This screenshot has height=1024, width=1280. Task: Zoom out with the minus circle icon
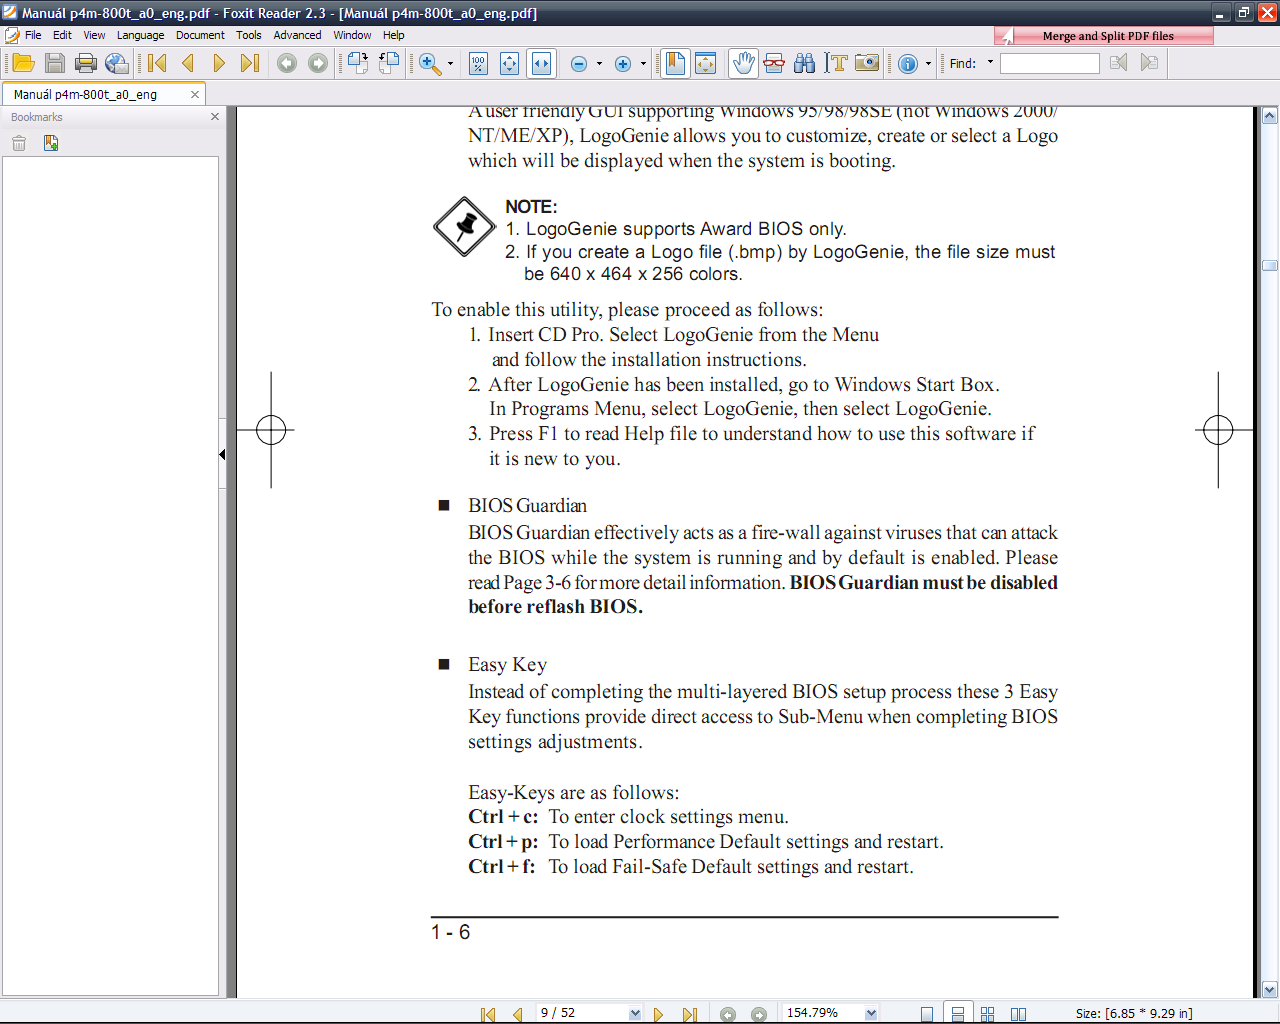578,64
